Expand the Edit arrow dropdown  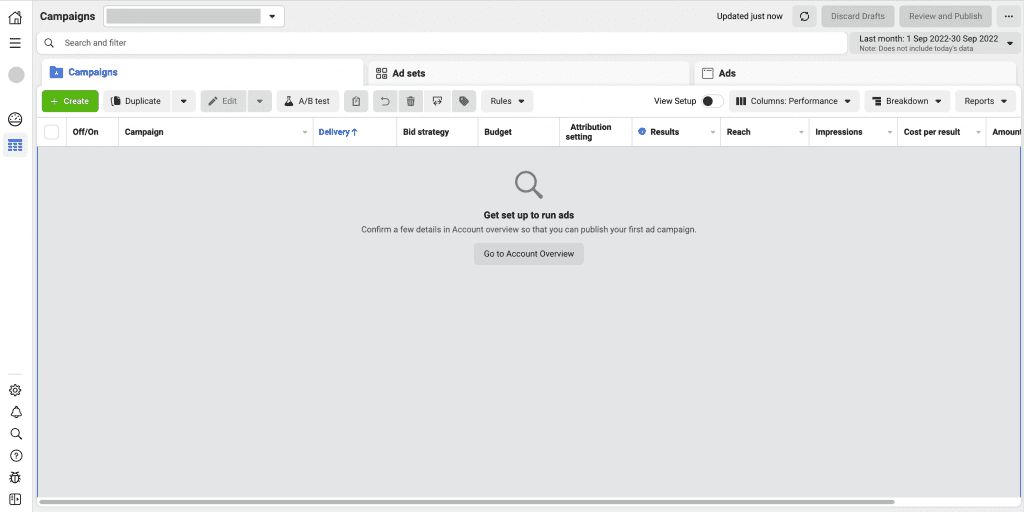point(260,101)
